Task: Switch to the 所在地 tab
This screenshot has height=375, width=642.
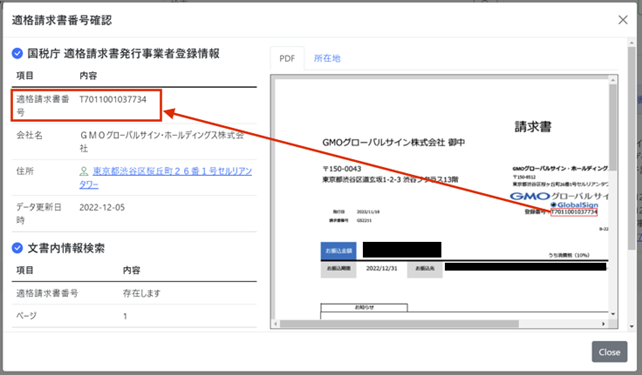Action: coord(327,59)
